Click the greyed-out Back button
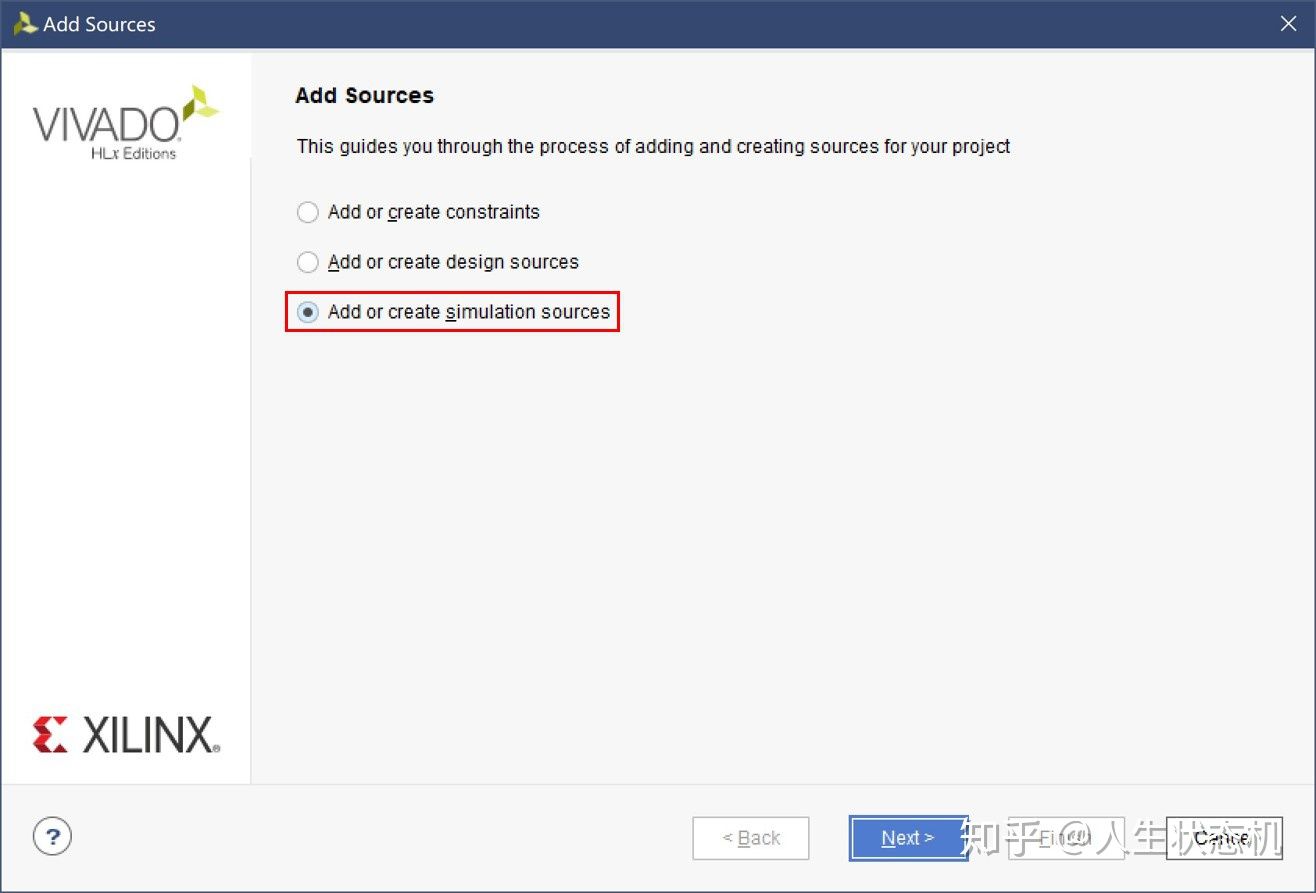The height and width of the screenshot is (893, 1316). click(751, 838)
